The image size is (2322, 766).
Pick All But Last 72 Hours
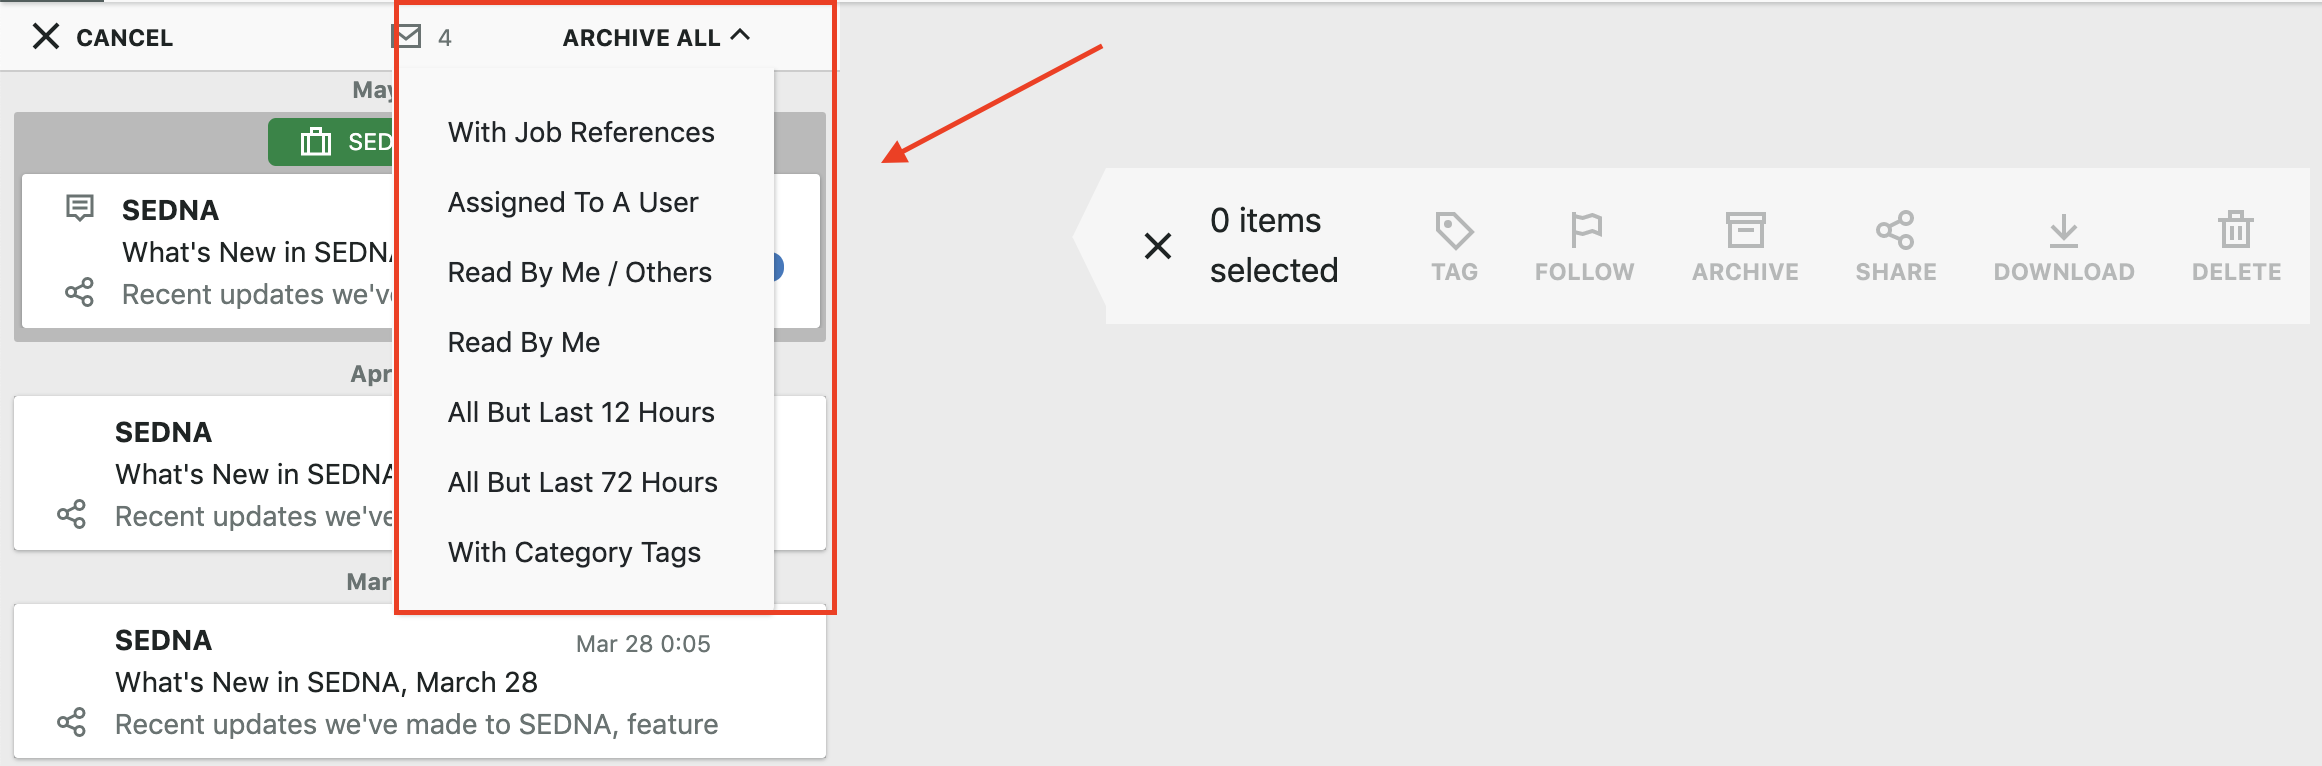583,482
